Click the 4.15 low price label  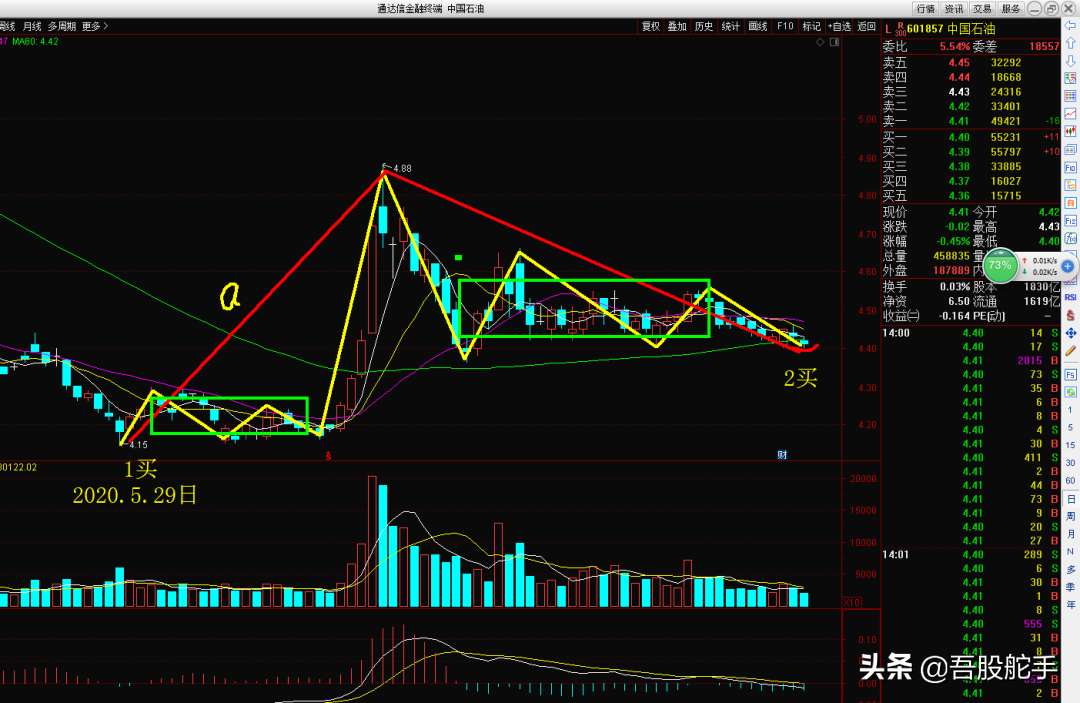coord(138,445)
